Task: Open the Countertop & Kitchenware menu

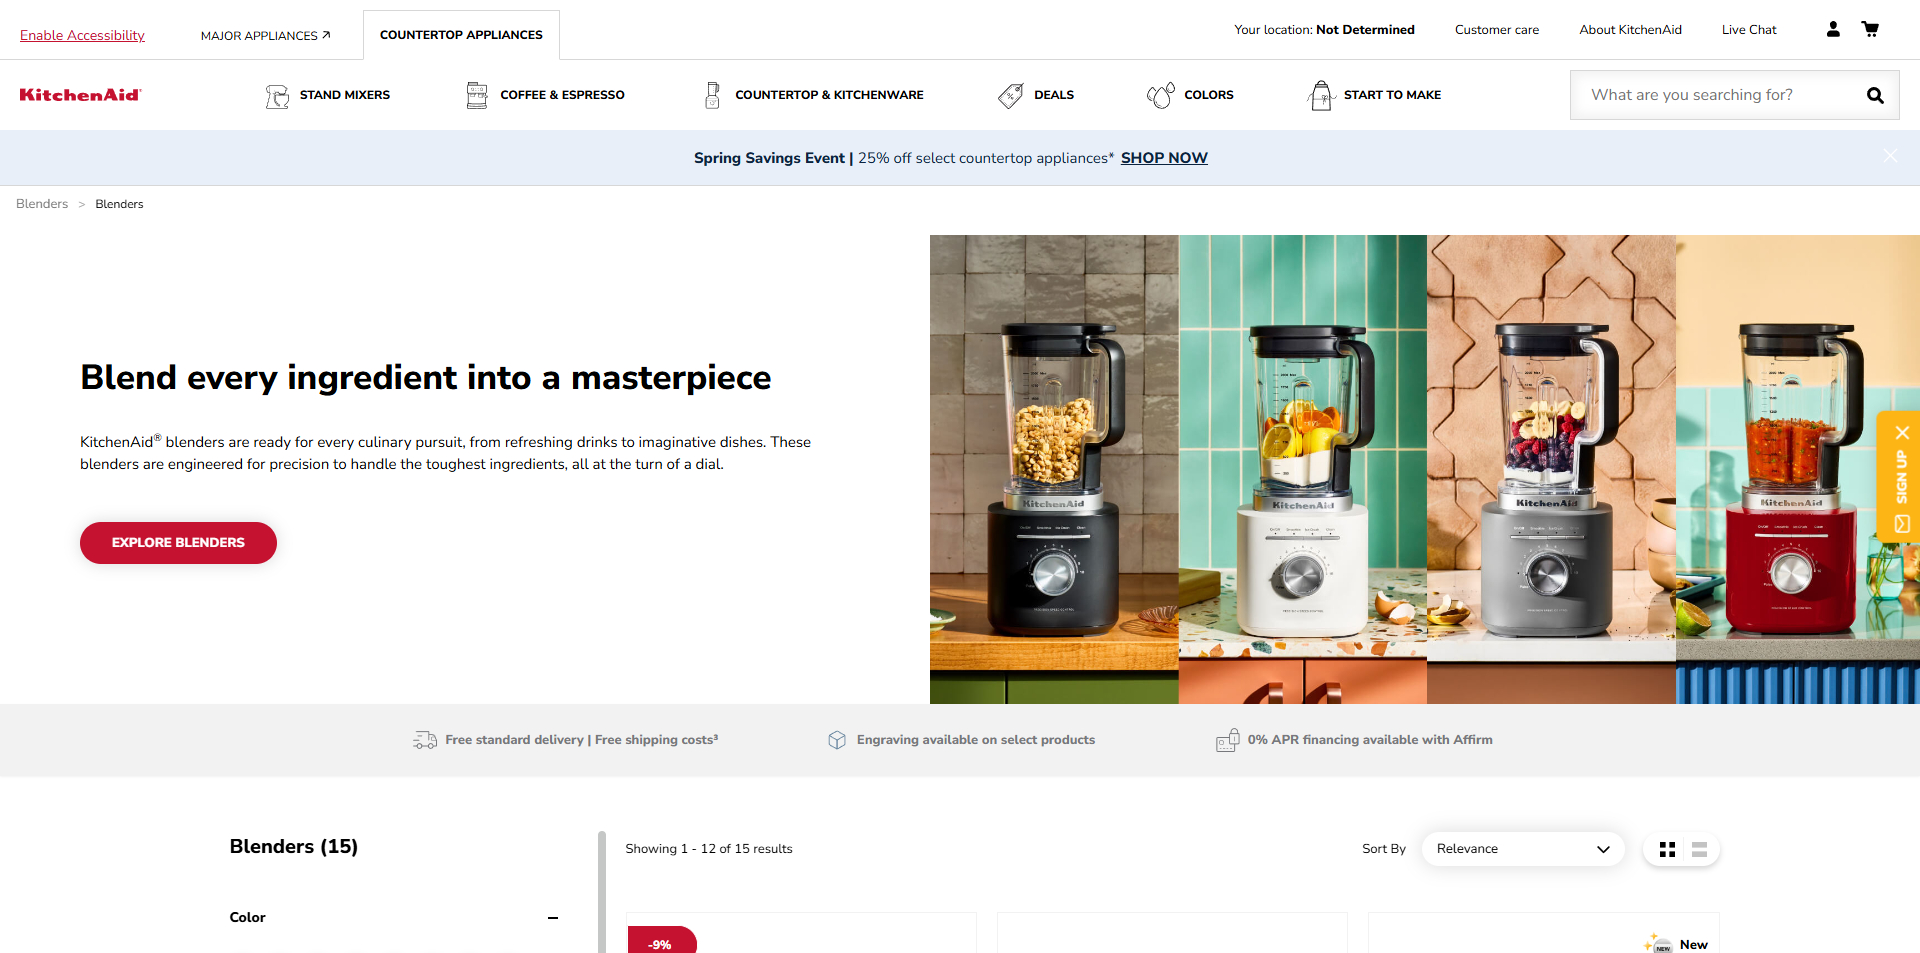Action: tap(829, 95)
